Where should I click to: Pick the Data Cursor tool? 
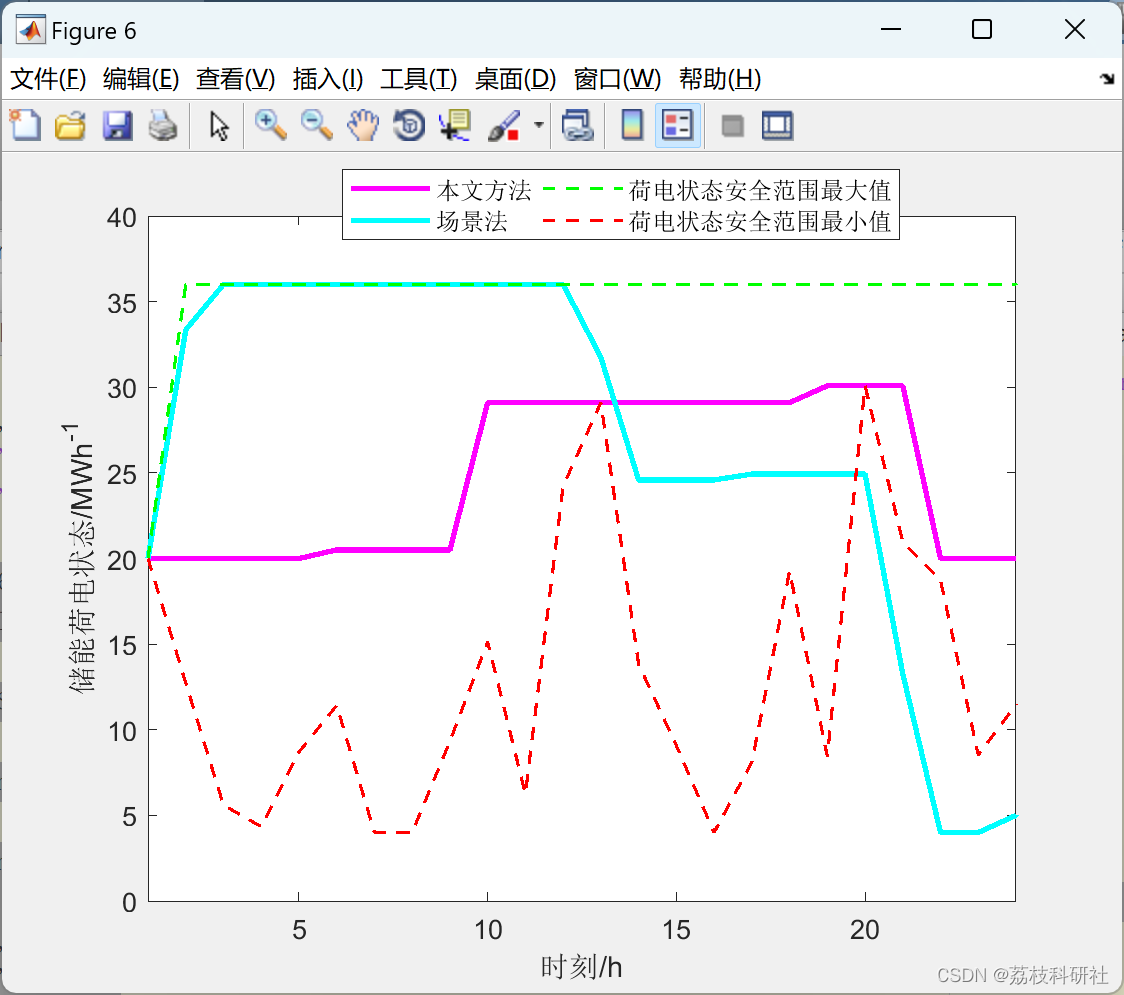pyautogui.click(x=455, y=126)
